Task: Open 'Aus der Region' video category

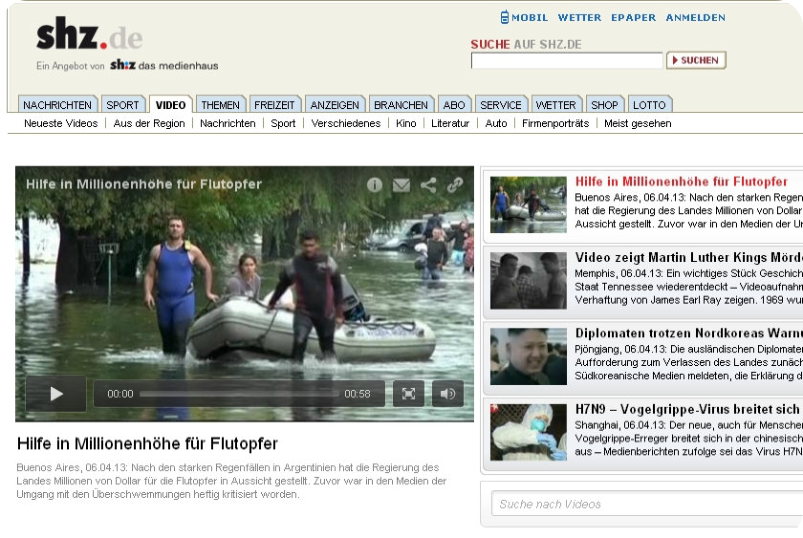Action: [x=149, y=124]
